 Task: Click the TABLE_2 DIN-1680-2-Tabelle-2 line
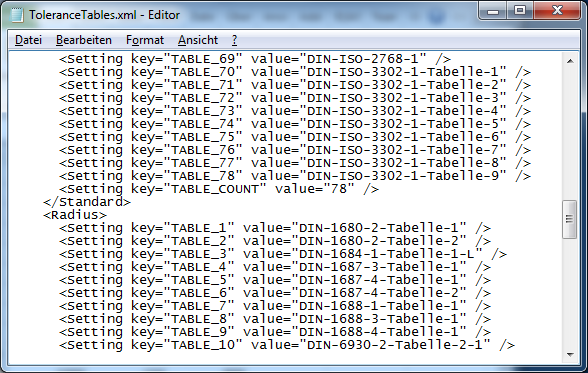pos(275,241)
